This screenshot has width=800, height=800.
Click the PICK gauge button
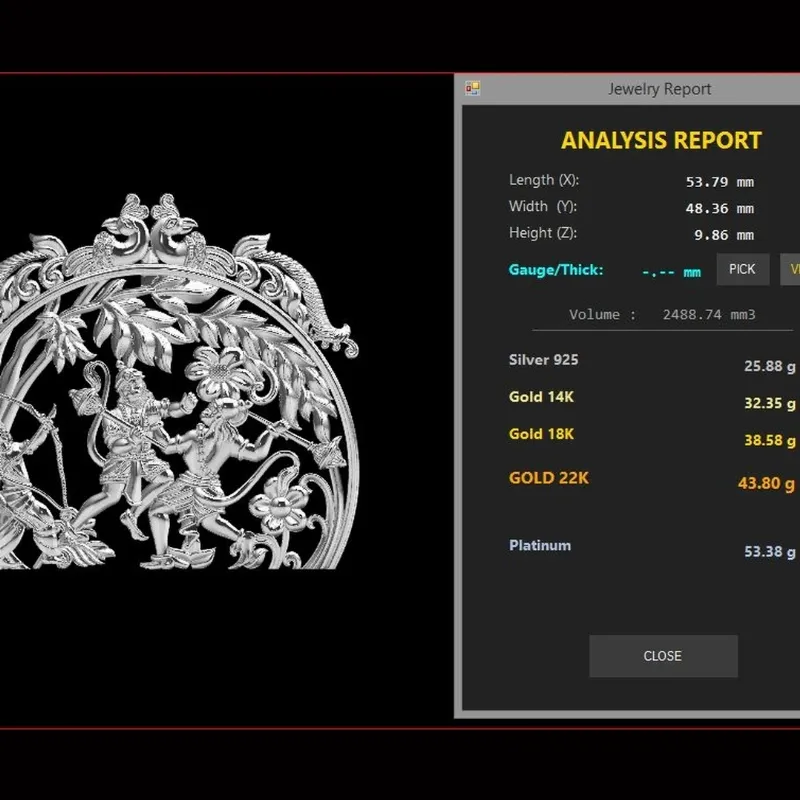[x=742, y=269]
